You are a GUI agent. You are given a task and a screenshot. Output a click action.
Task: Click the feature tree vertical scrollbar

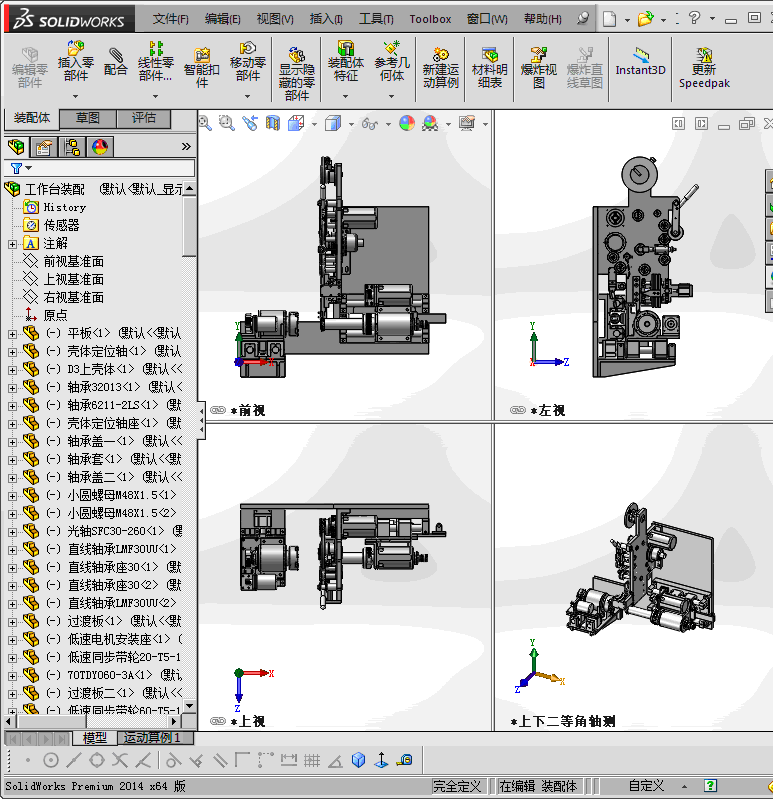[189, 225]
